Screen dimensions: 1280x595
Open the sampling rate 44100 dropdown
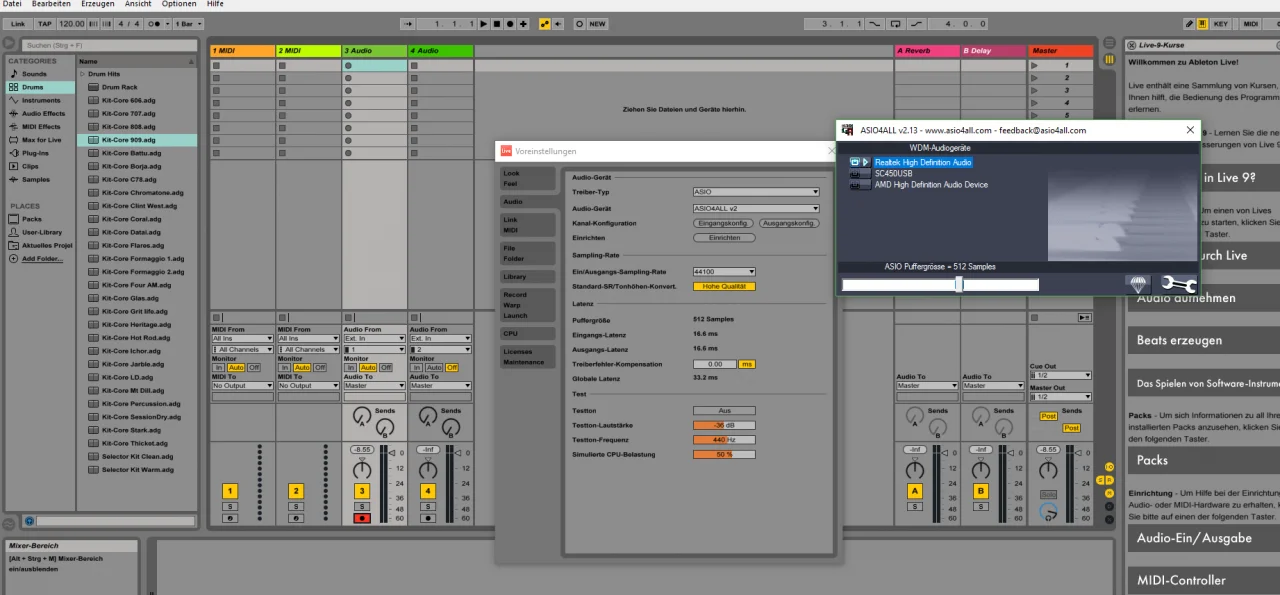tap(724, 271)
